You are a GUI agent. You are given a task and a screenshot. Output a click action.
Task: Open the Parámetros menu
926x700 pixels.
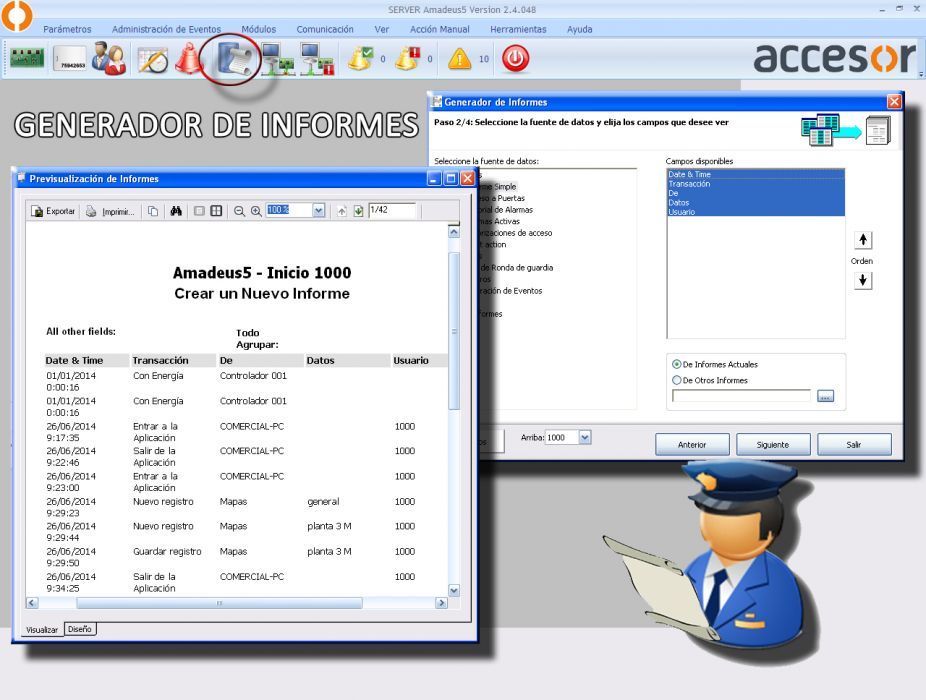click(67, 29)
